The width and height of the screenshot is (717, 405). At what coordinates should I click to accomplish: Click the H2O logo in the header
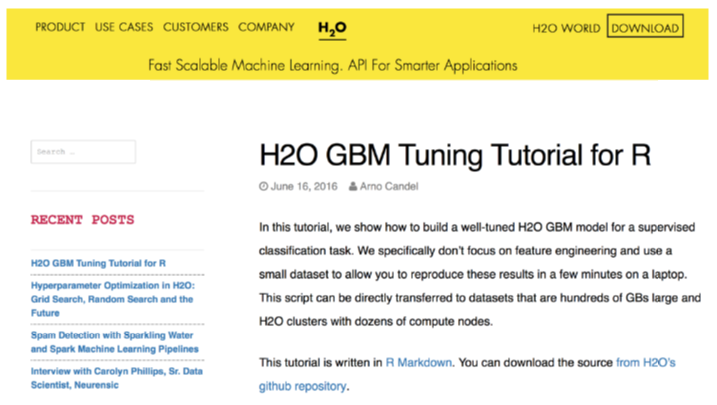332,29
